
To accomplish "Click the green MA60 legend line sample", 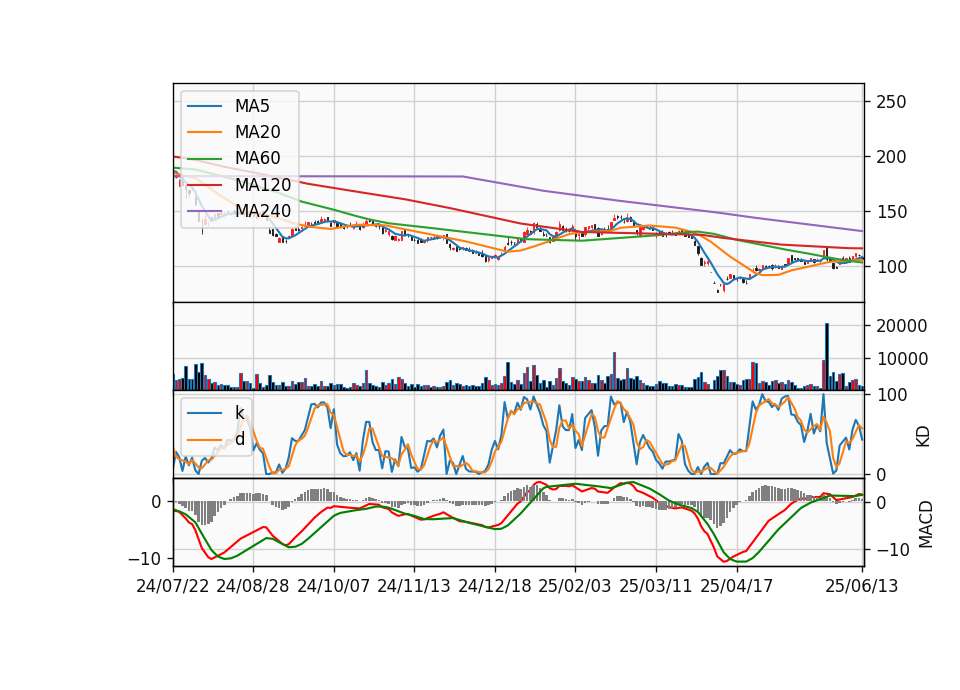I will (x=204, y=159).
